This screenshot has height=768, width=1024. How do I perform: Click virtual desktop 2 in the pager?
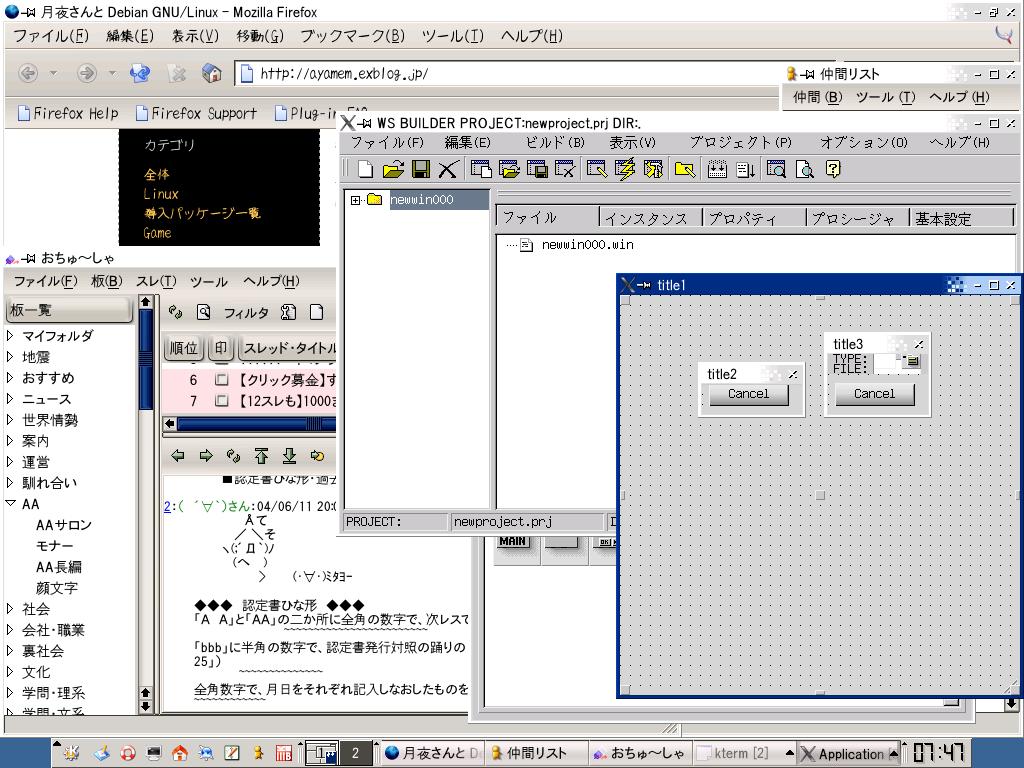(355, 753)
